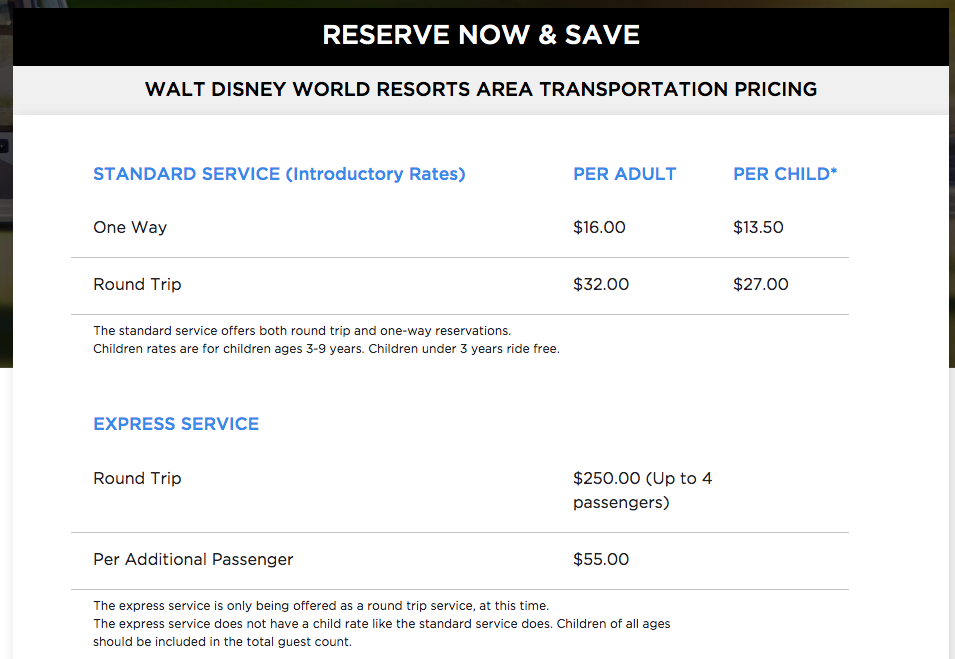
Task: Select the express Round Trip row label
Action: pos(137,478)
